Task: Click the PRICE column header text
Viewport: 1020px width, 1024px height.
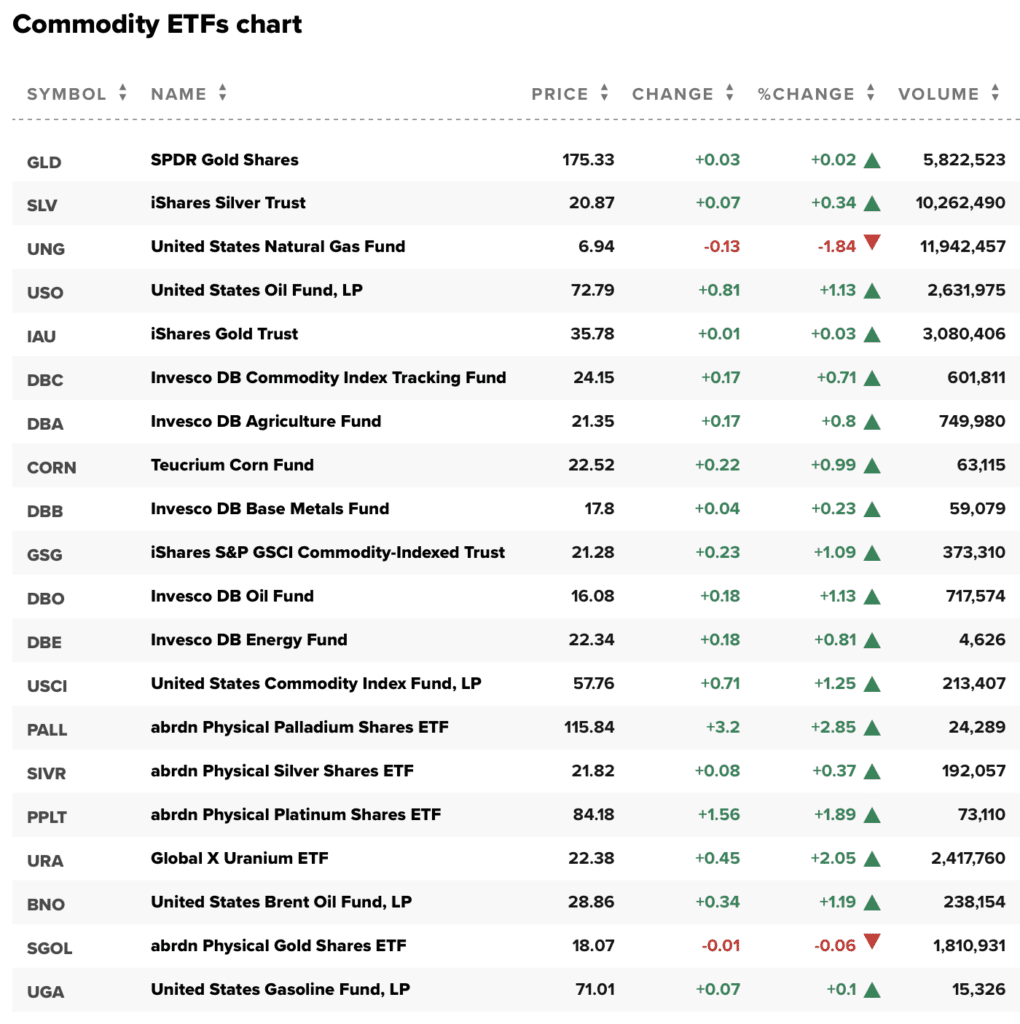Action: pyautogui.click(x=559, y=94)
